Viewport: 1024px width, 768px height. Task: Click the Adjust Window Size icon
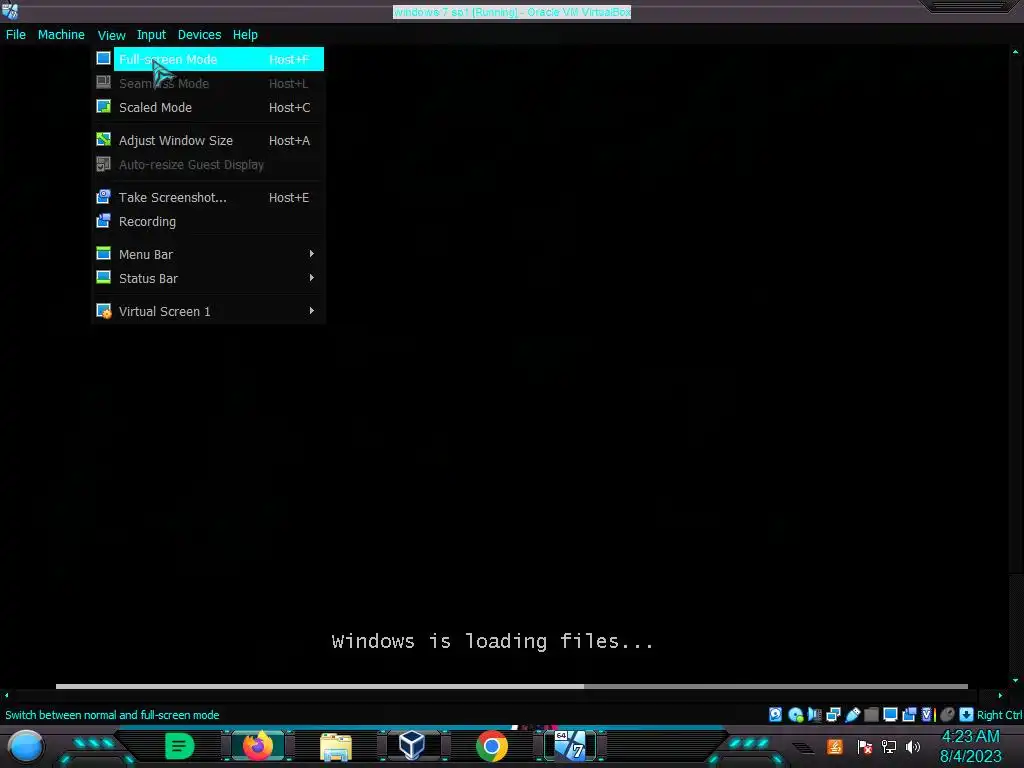click(103, 140)
